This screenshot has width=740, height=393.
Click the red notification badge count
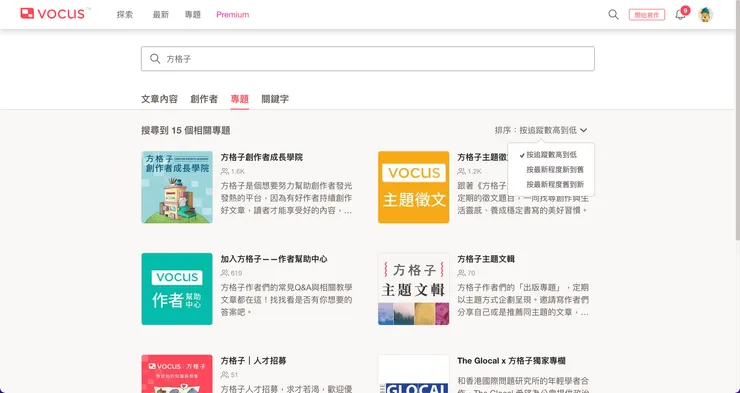(x=685, y=10)
